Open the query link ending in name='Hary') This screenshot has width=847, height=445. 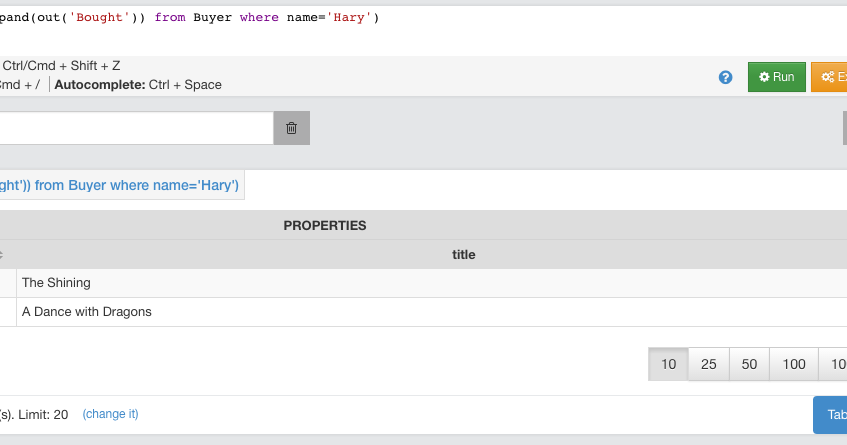(119, 185)
